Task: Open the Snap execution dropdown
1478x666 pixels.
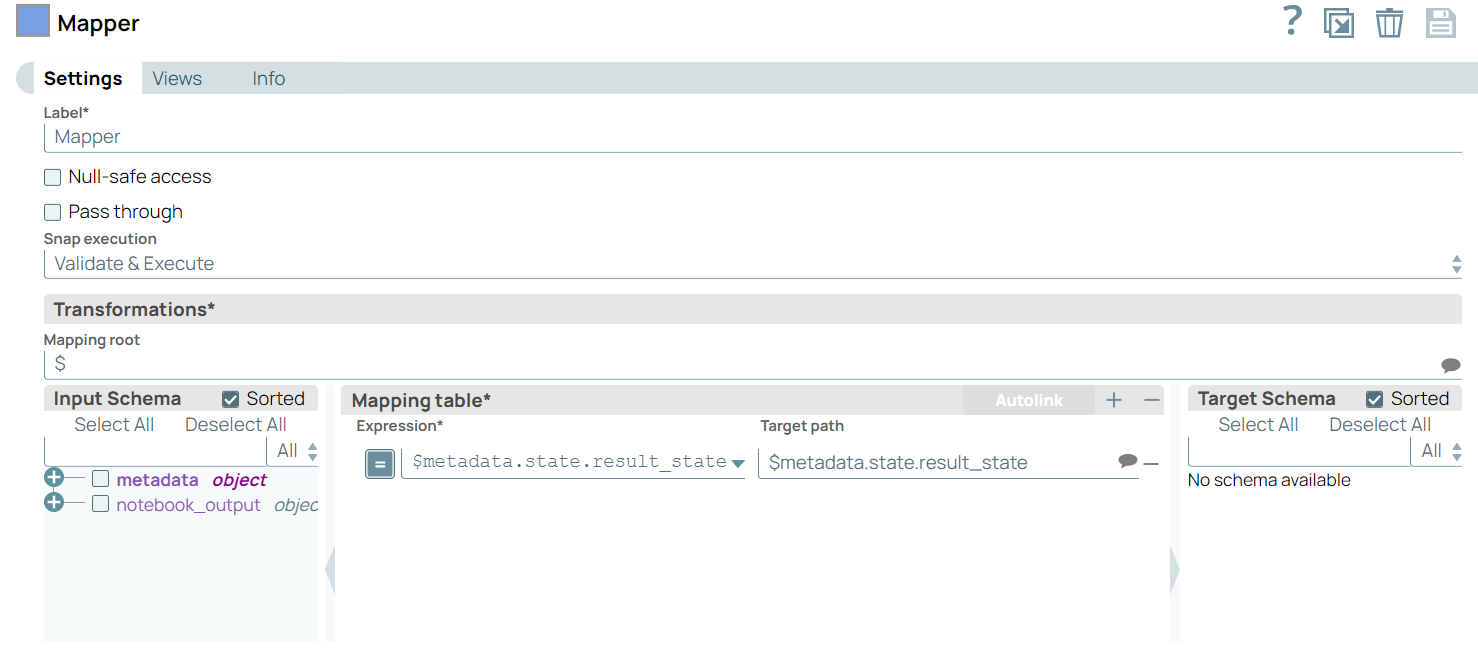Action: click(752, 264)
